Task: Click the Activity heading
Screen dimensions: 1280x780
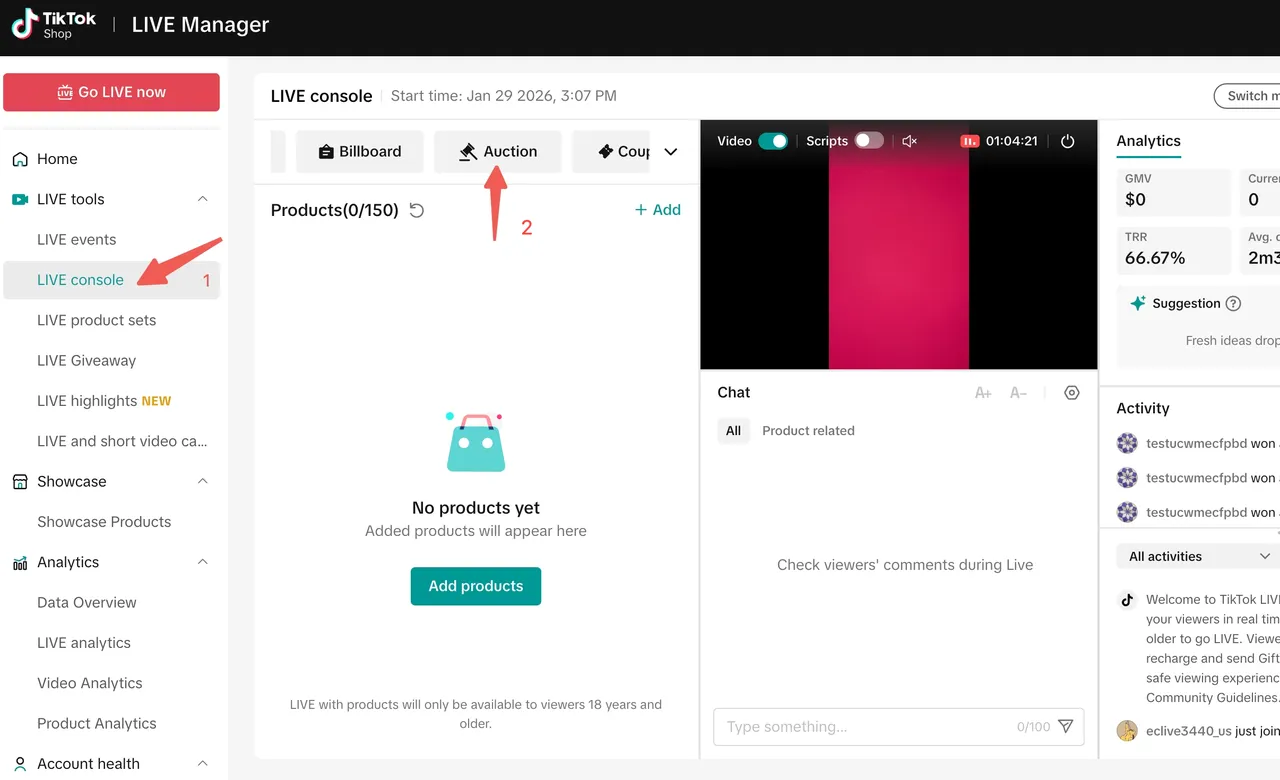Action: (1143, 408)
